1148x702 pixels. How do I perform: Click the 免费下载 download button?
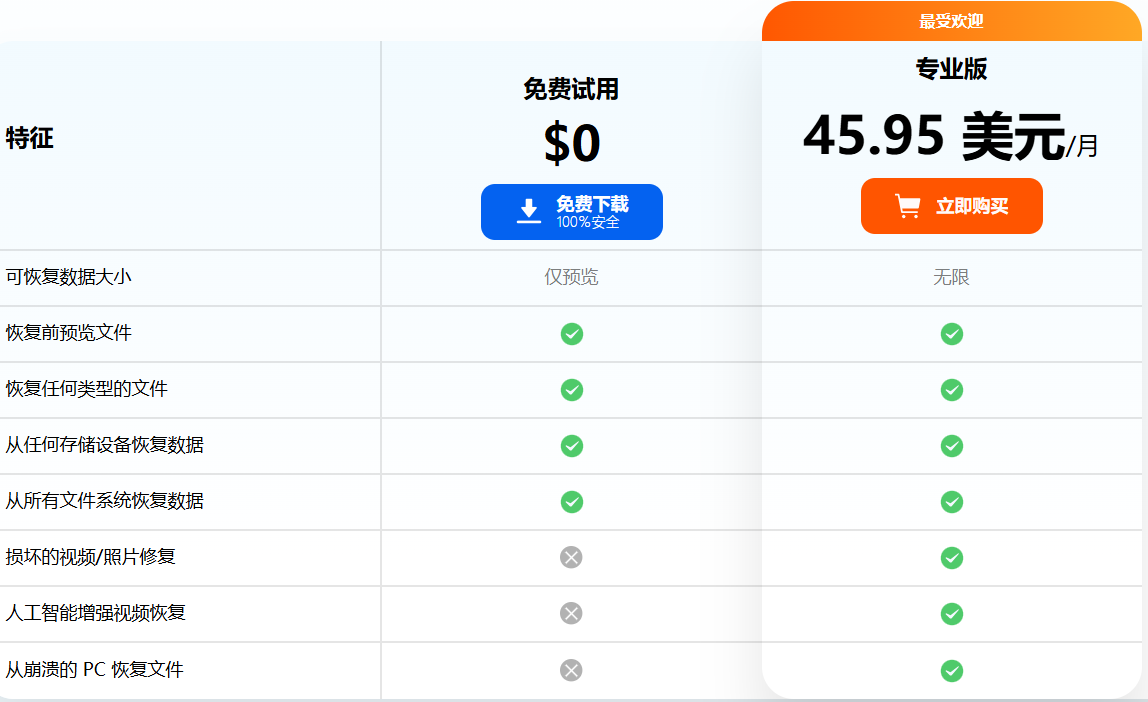572,212
